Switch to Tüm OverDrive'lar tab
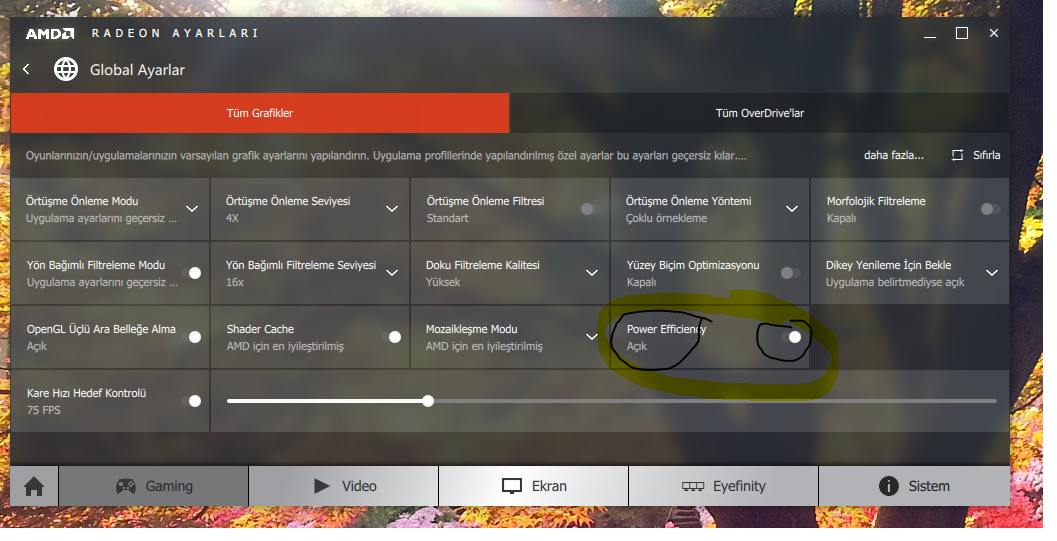This screenshot has width=1057, height=541. pyautogui.click(x=760, y=113)
